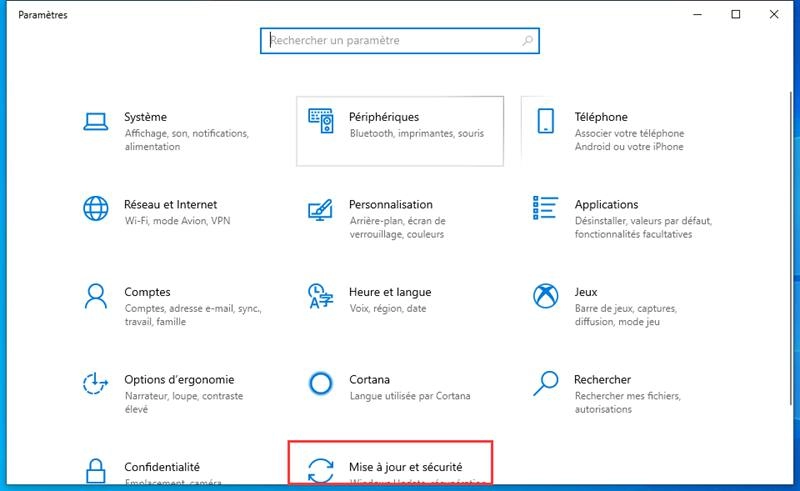Focus the "Rechercher un paramètre" search field

pos(390,41)
